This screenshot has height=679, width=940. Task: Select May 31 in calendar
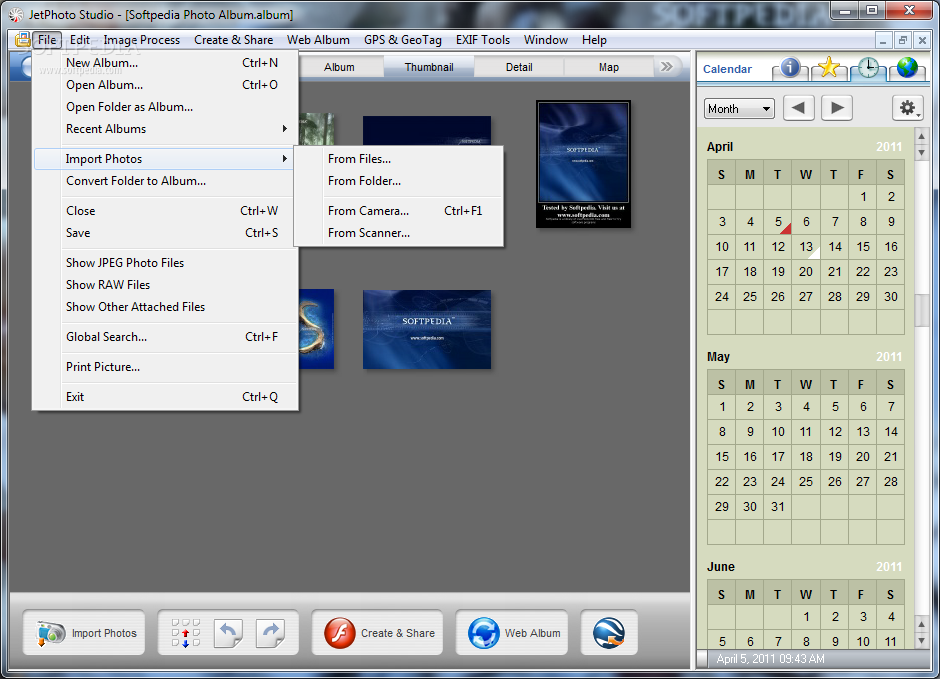pos(778,507)
